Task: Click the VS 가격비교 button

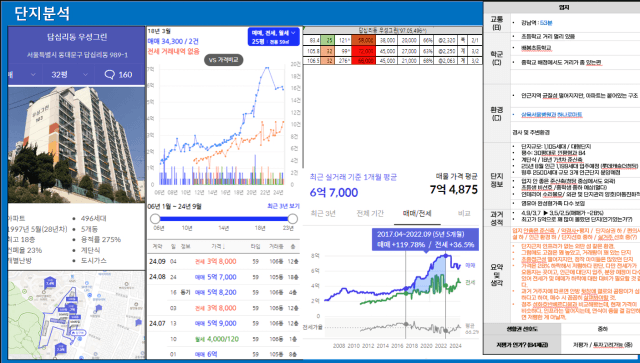Action: (224, 60)
